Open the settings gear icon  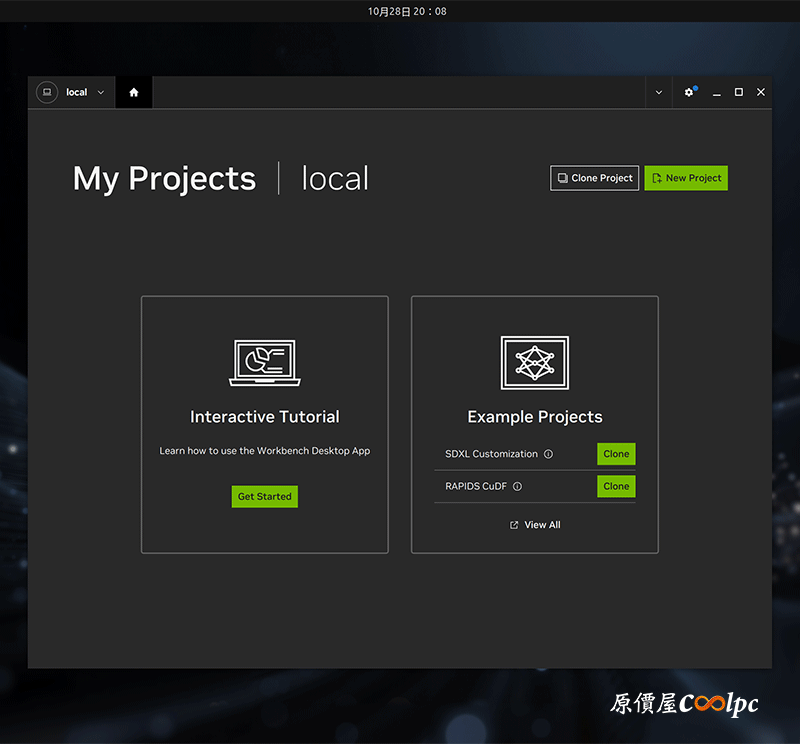689,92
